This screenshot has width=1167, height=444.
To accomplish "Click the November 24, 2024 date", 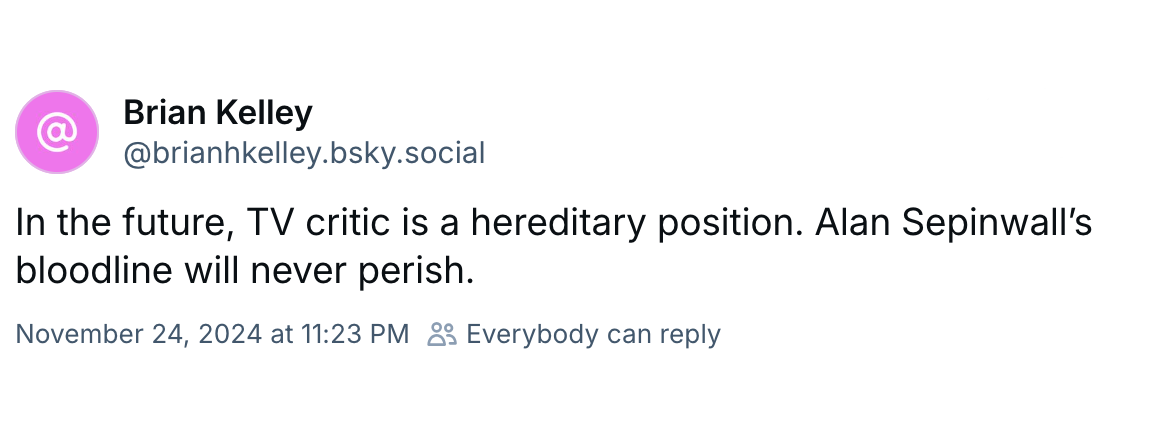I will (x=139, y=334).
